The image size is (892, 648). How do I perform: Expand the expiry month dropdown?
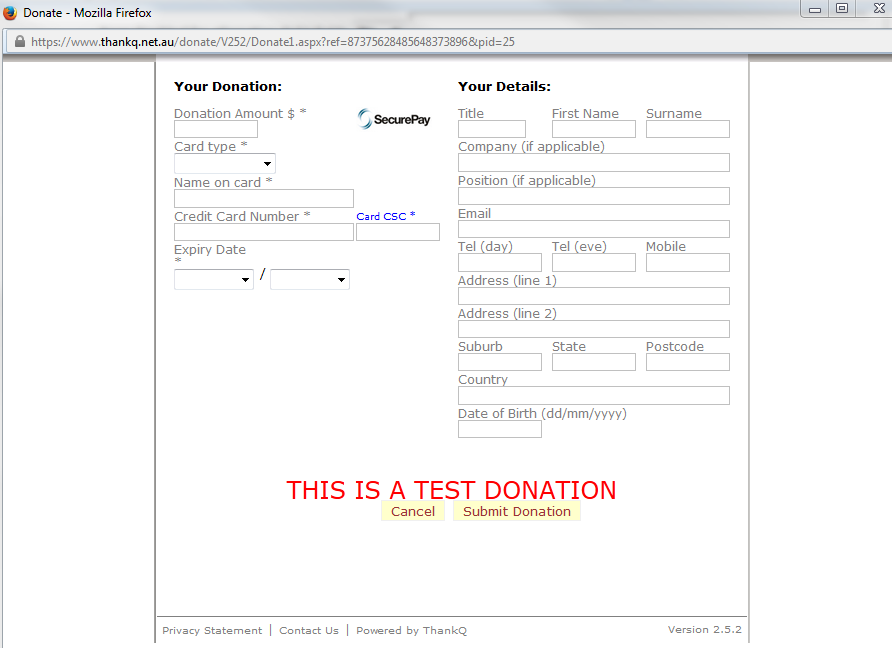(214, 280)
